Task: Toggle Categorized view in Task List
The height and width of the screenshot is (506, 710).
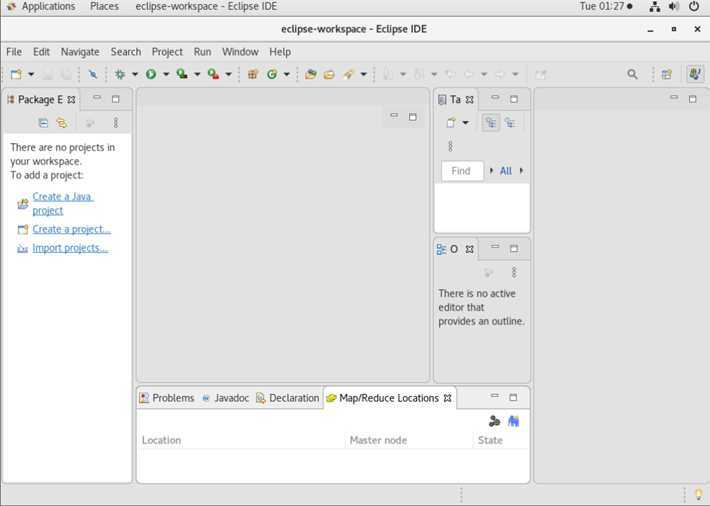Action: 490,123
